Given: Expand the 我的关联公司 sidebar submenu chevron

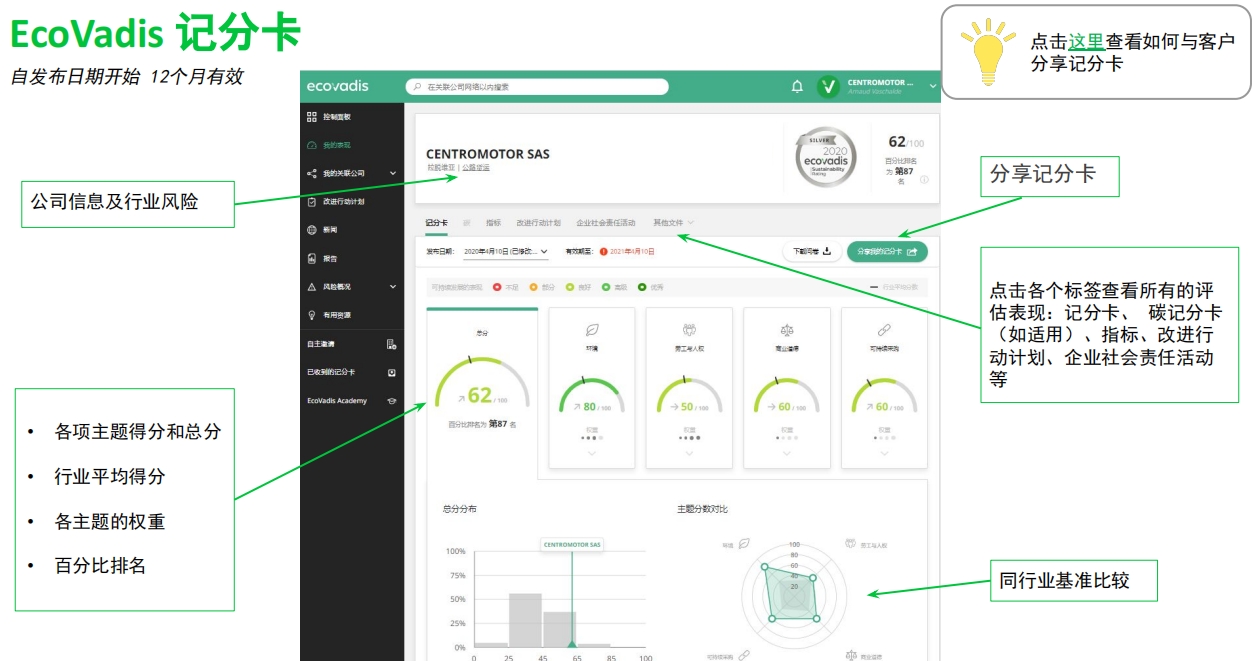Looking at the screenshot, I should click(x=392, y=174).
